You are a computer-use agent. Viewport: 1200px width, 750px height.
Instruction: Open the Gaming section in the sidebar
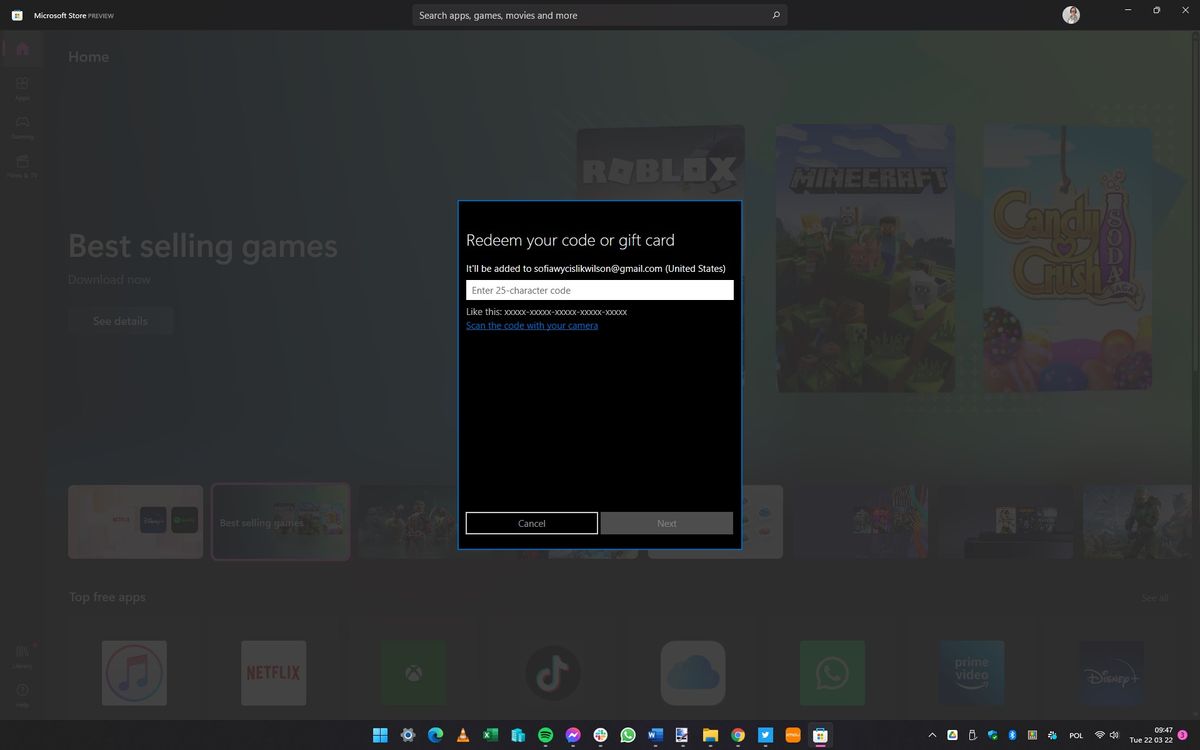[21, 126]
